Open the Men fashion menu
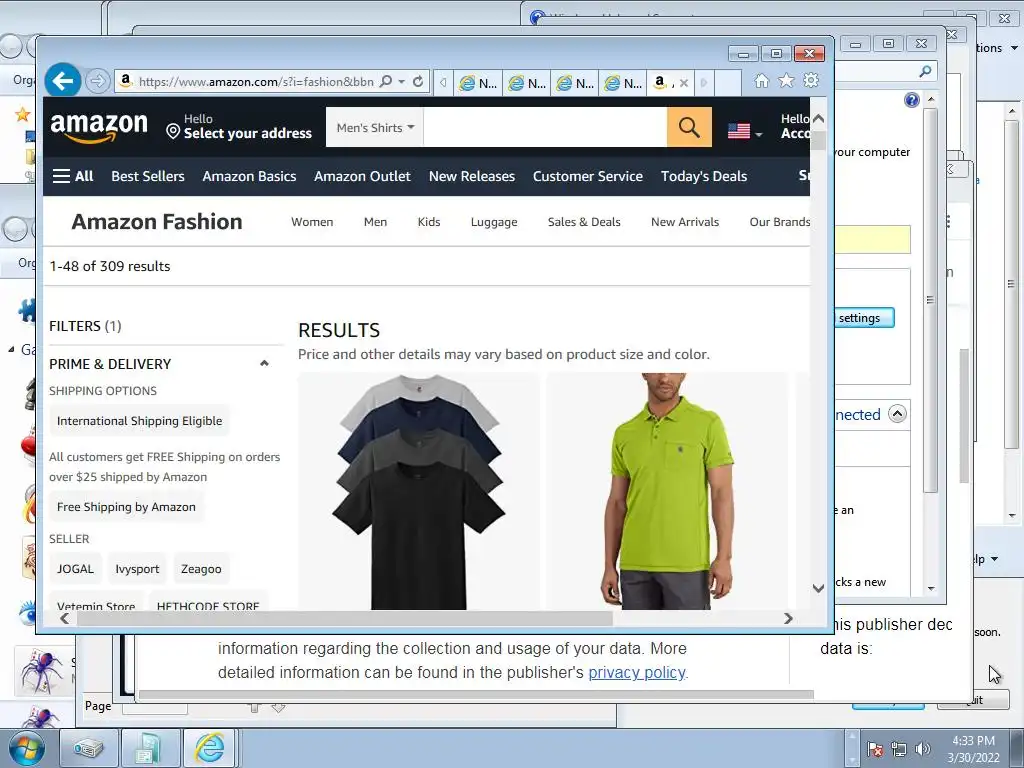The width and height of the screenshot is (1024, 768). (376, 222)
